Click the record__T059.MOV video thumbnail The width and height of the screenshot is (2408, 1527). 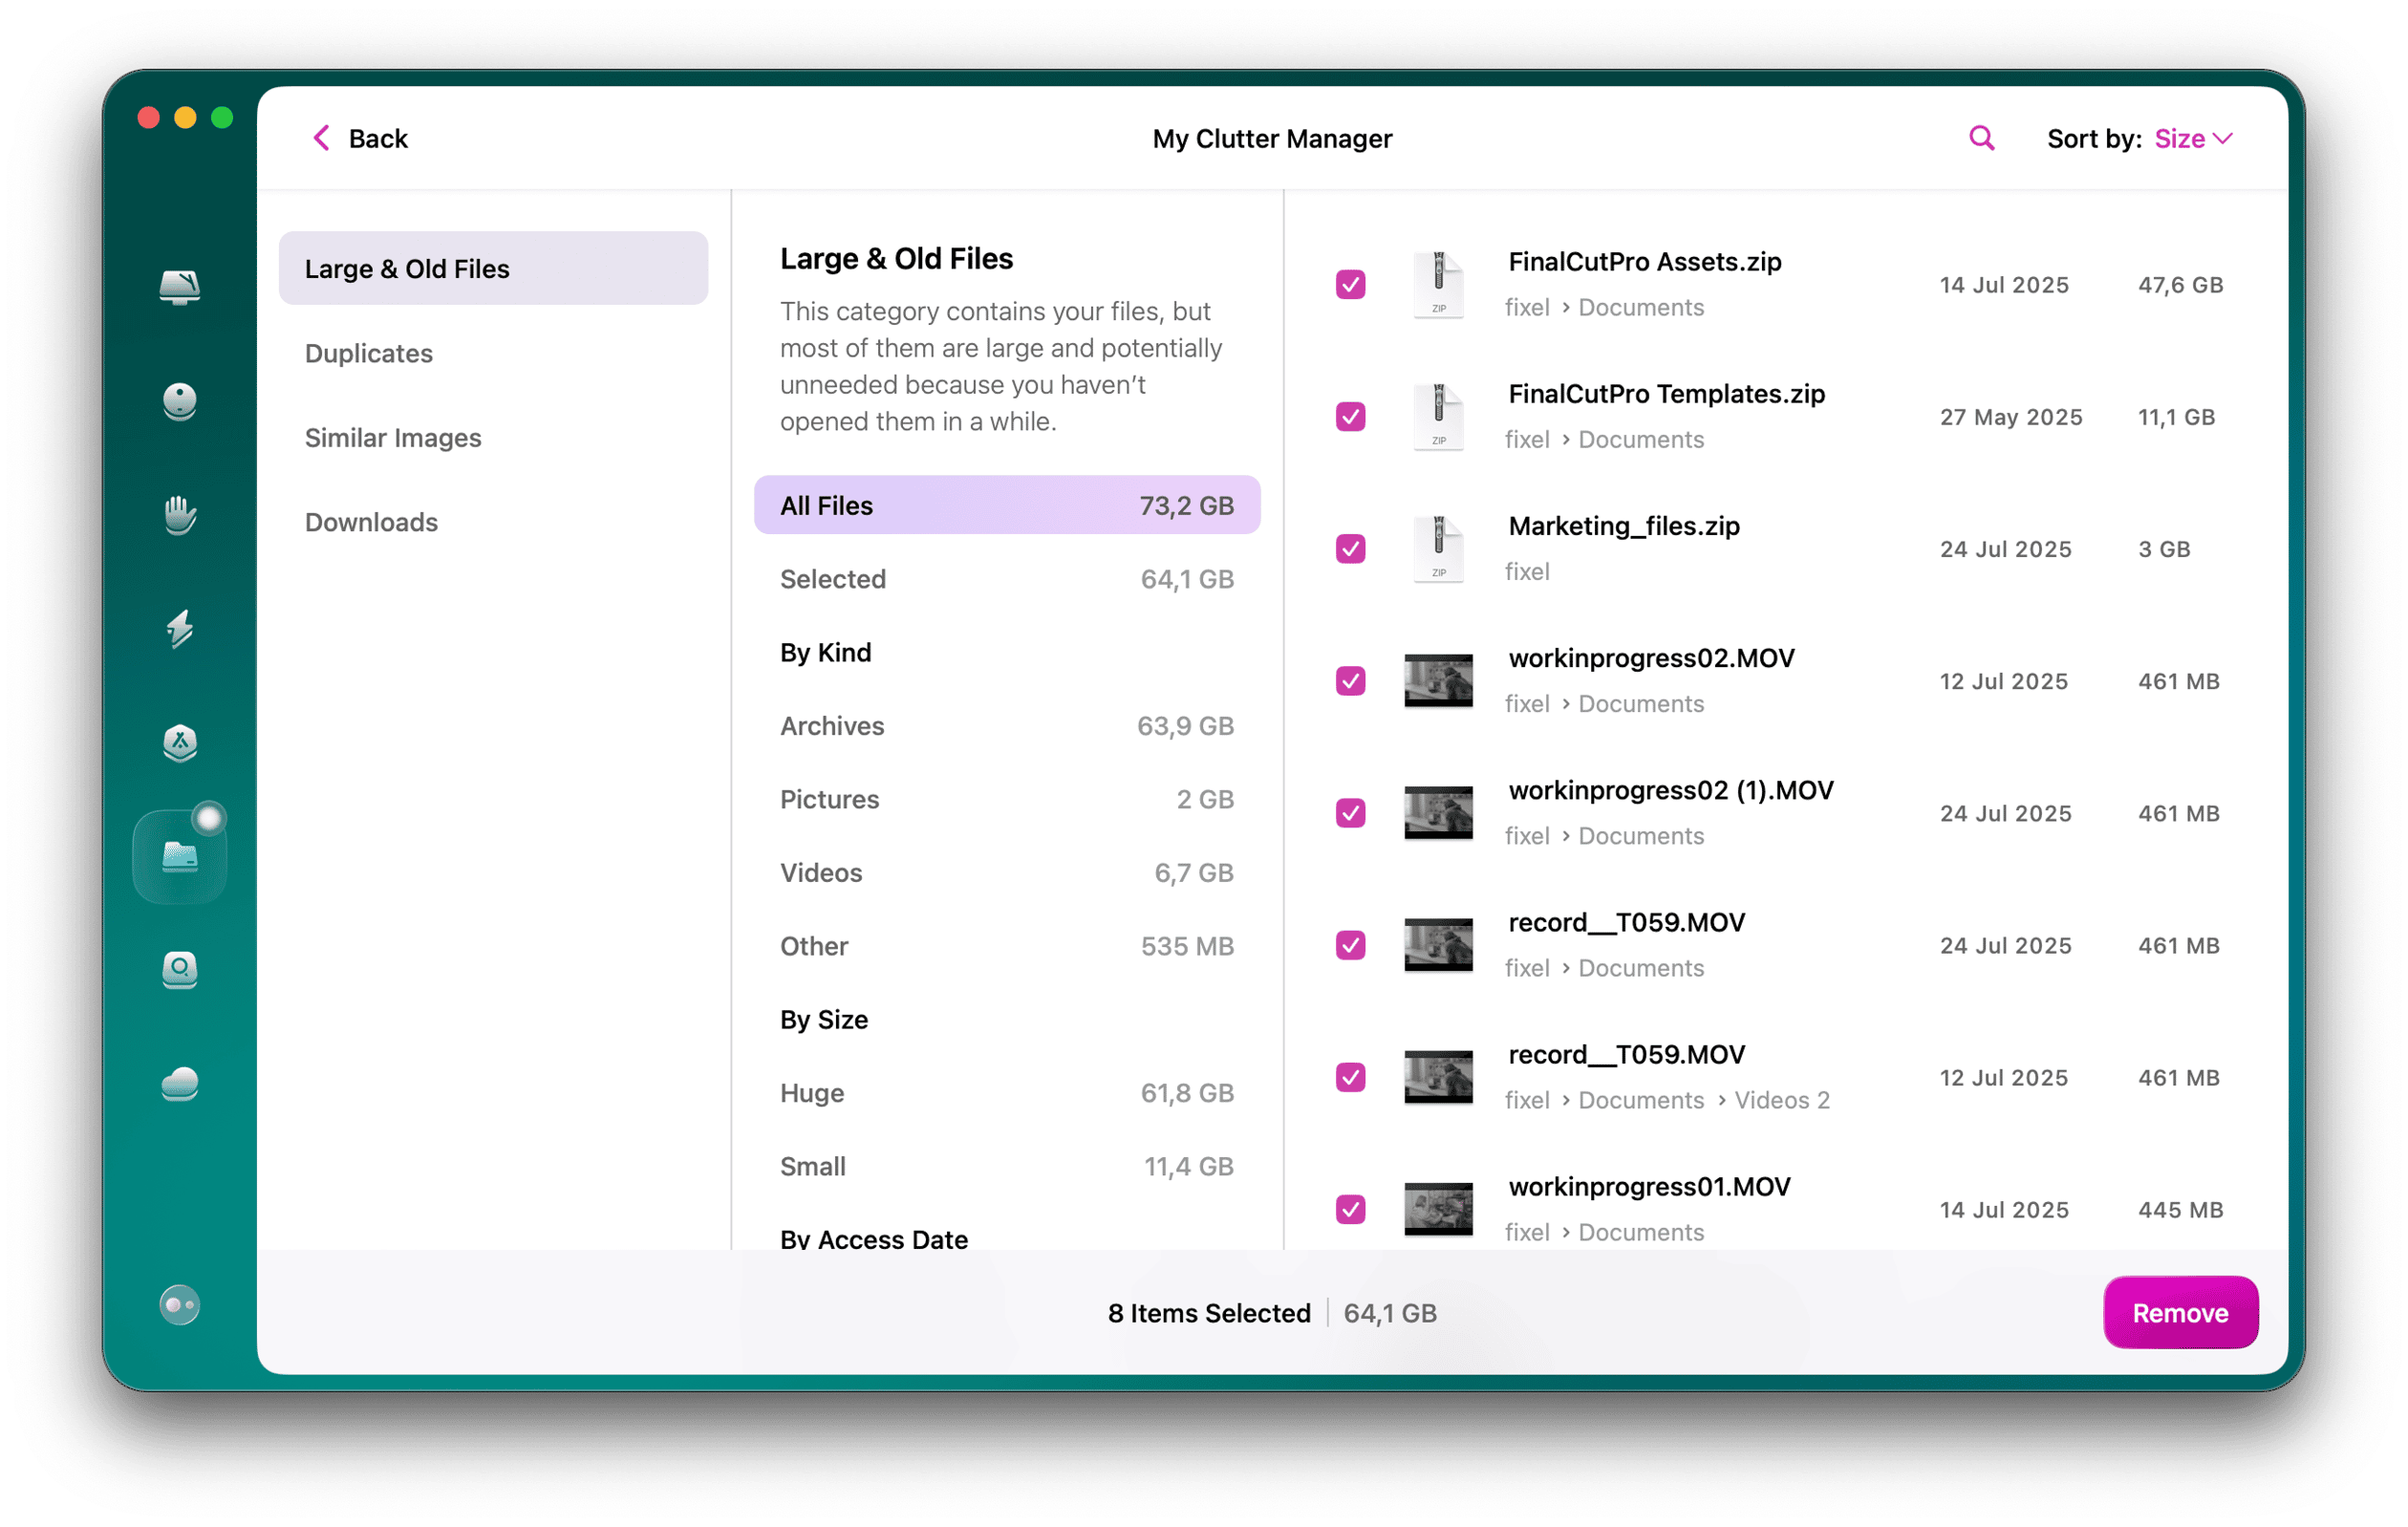pos(1440,944)
